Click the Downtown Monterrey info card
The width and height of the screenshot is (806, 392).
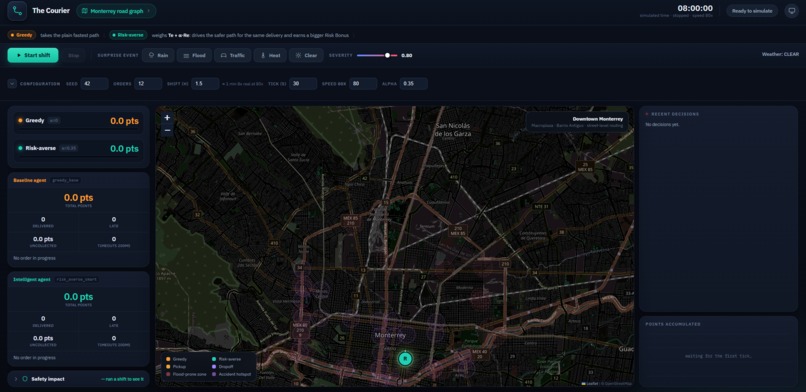(577, 122)
